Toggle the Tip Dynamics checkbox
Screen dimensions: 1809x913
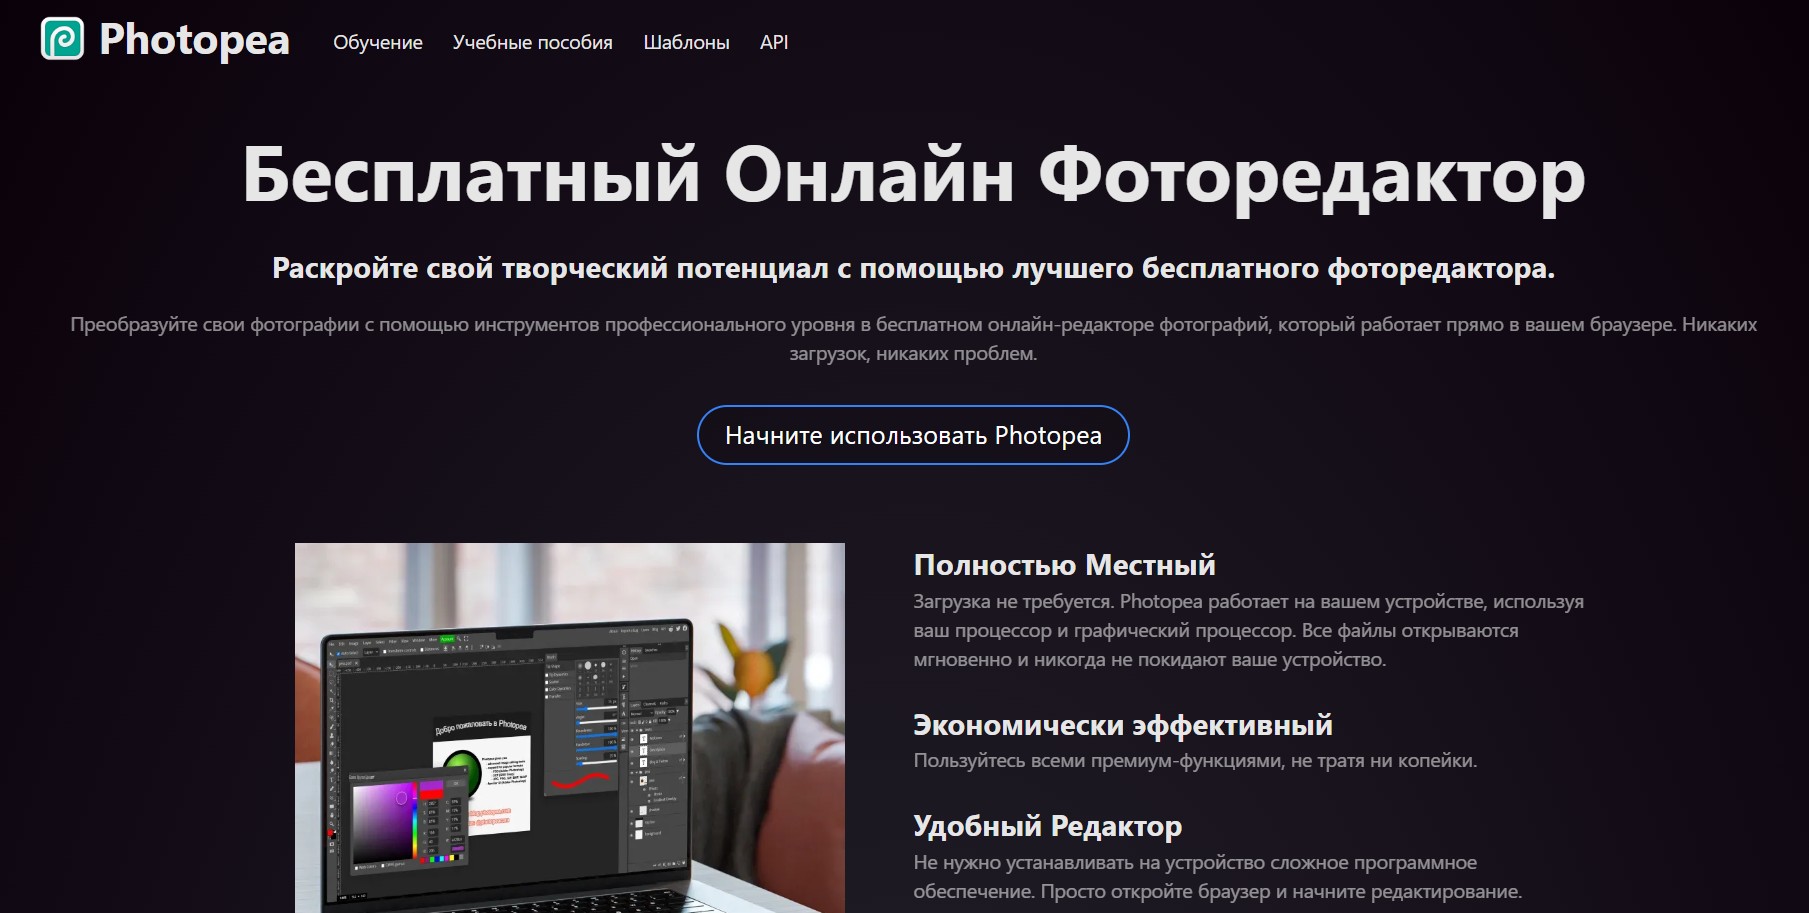click(x=547, y=675)
